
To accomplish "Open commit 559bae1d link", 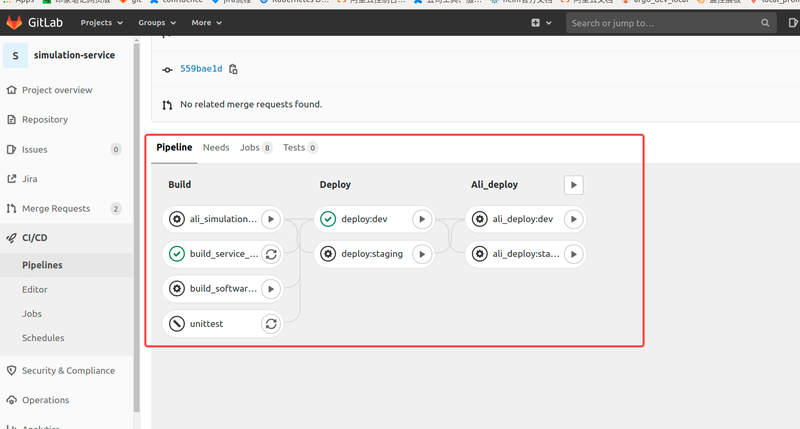I will [x=201, y=69].
